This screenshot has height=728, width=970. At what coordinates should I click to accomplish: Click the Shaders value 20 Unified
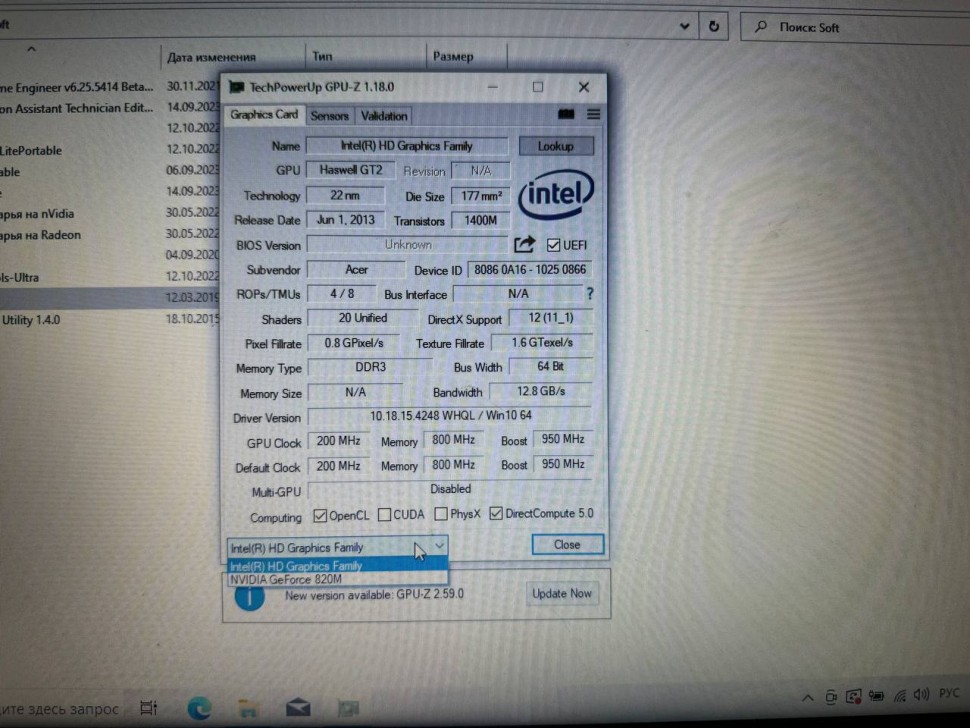pos(363,318)
